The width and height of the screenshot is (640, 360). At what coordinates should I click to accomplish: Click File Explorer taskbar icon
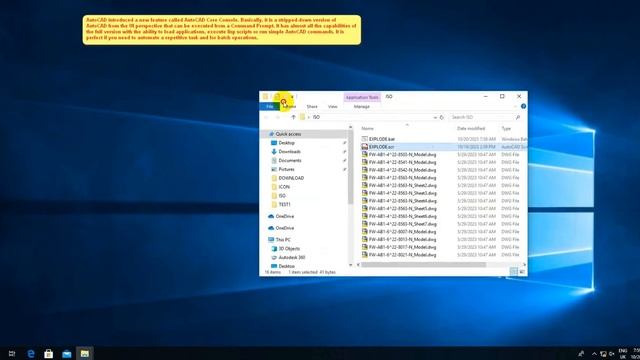point(84,353)
